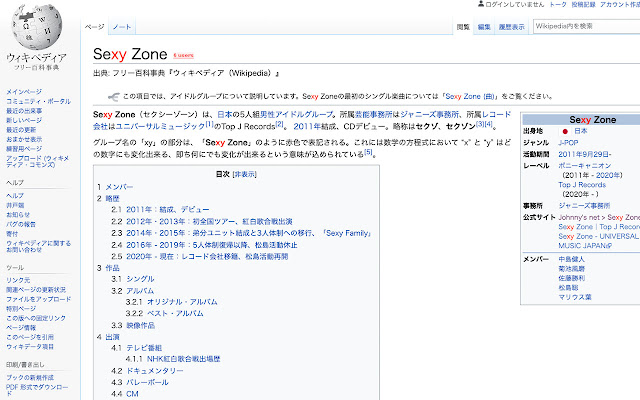Jump to 4.1 テレビ番組
Viewport: 640px width, 400px height.
[x=144, y=348]
